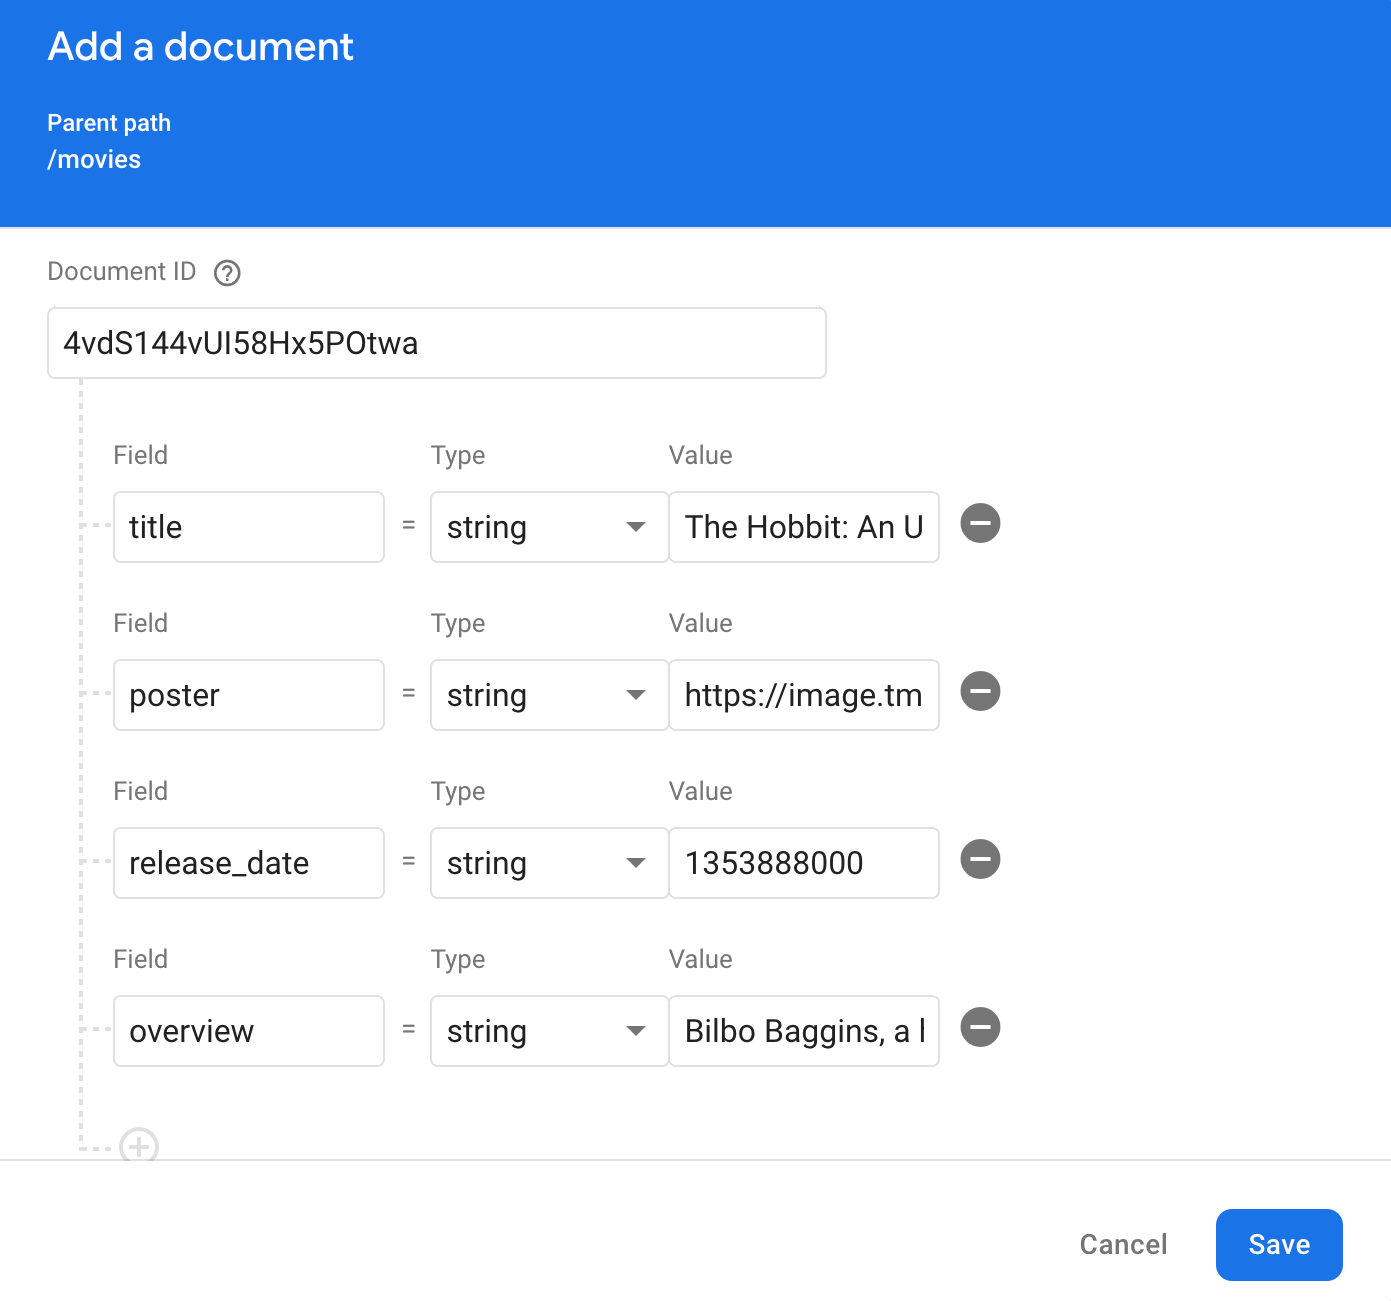1391x1301 pixels.
Task: Cancel adding the document
Action: point(1123,1245)
